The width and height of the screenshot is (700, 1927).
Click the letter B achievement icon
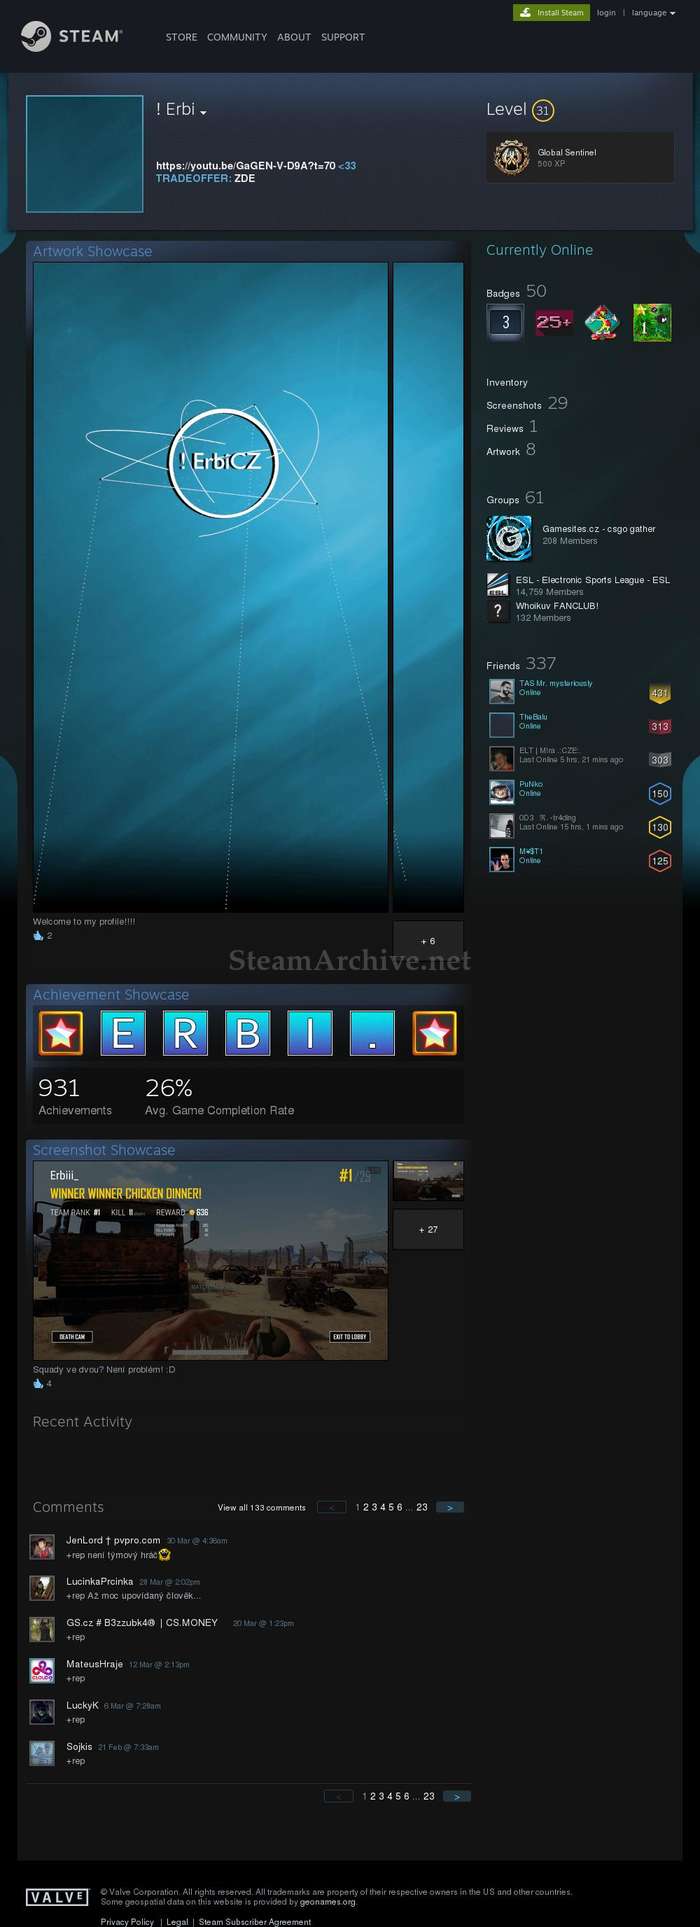coord(248,1033)
